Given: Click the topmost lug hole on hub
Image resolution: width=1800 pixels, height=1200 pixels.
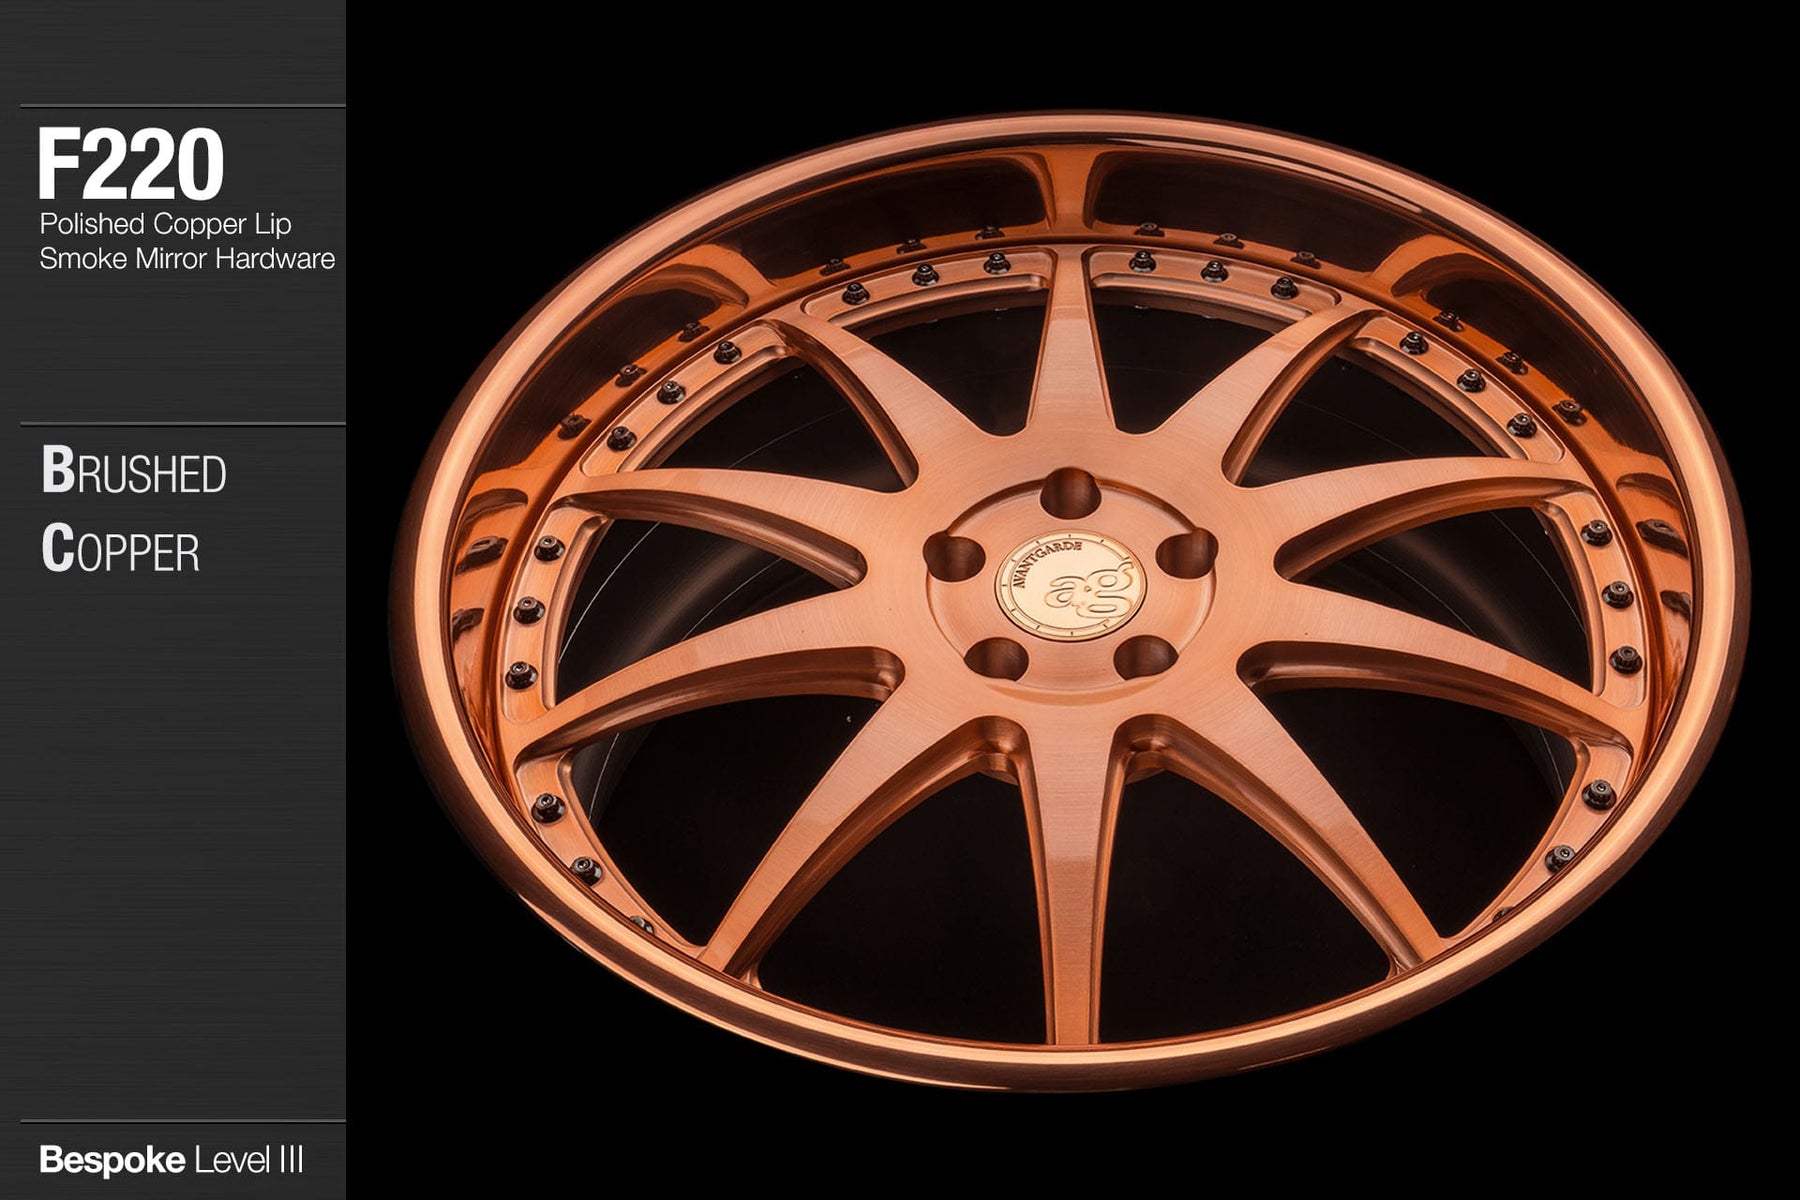Looking at the screenshot, I should tap(1071, 491).
